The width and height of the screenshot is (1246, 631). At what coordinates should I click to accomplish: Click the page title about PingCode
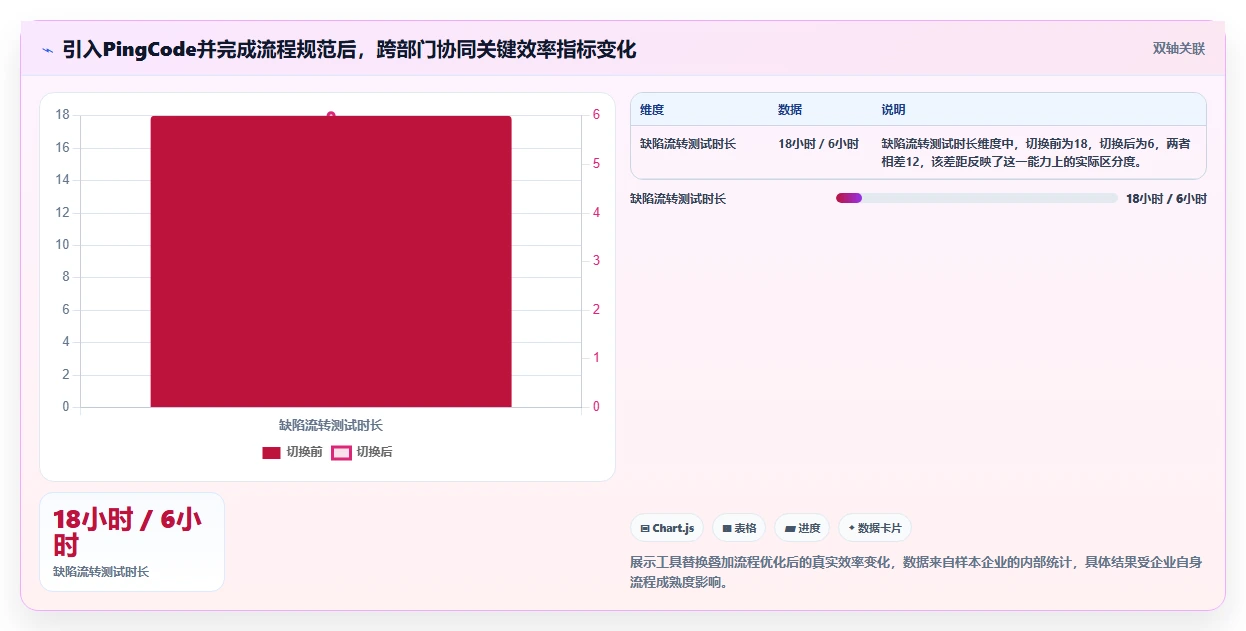tap(349, 50)
